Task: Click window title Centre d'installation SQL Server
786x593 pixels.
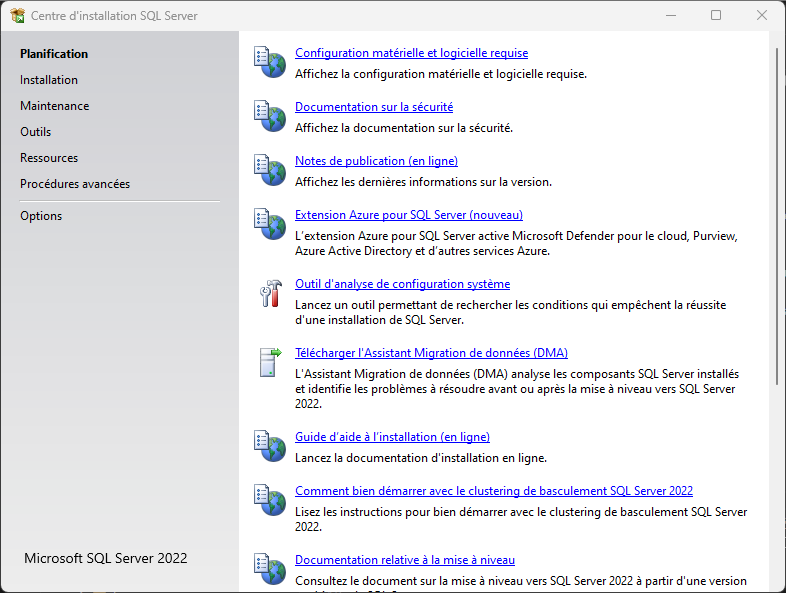Action: pos(114,16)
